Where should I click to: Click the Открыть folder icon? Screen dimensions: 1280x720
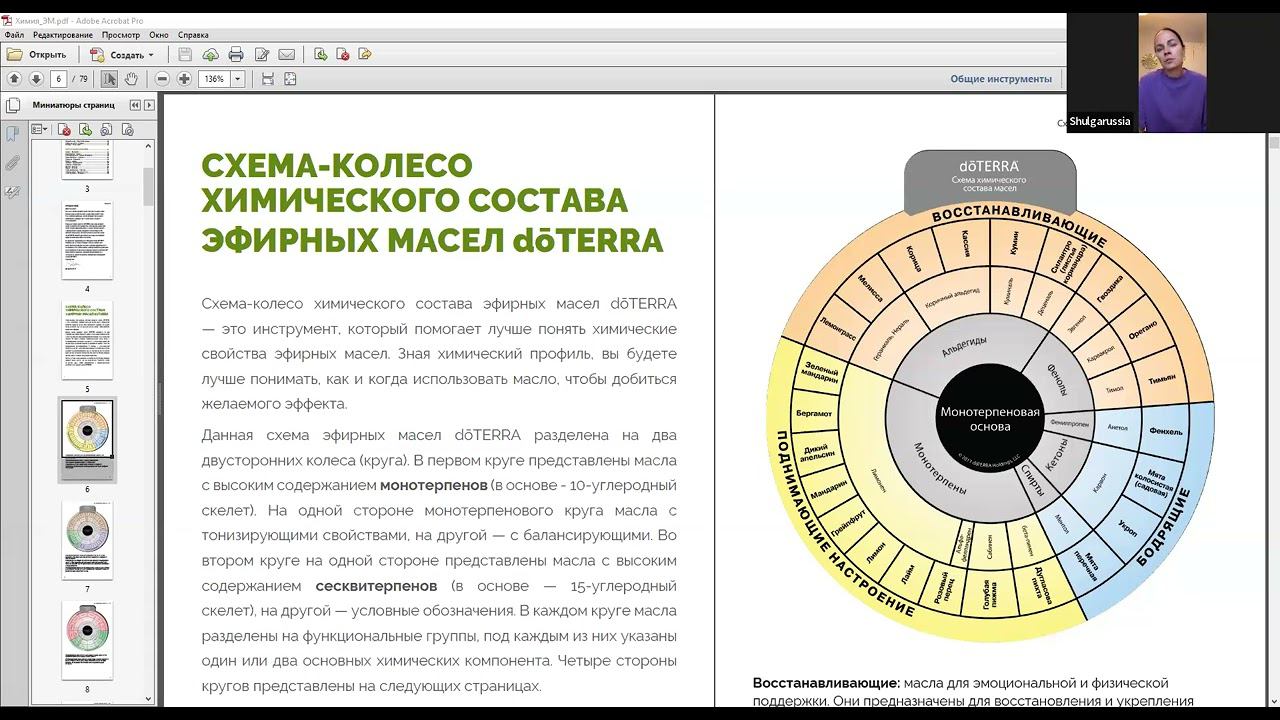pyautogui.click(x=15, y=54)
